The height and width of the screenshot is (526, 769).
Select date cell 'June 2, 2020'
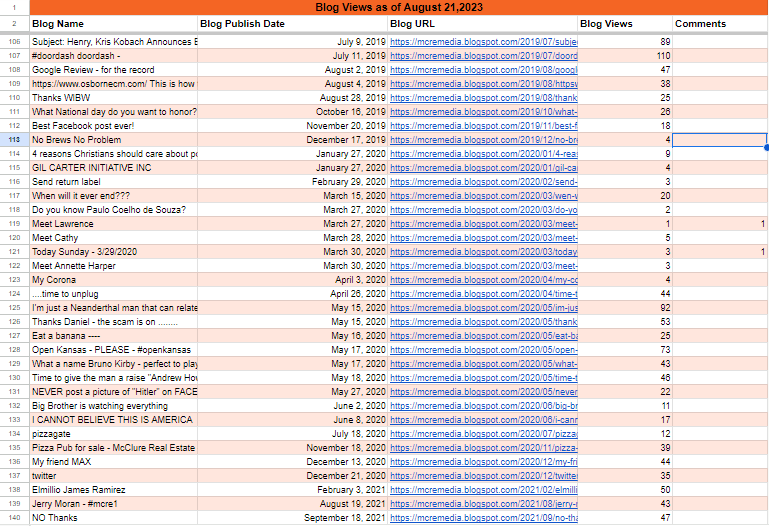click(292, 406)
